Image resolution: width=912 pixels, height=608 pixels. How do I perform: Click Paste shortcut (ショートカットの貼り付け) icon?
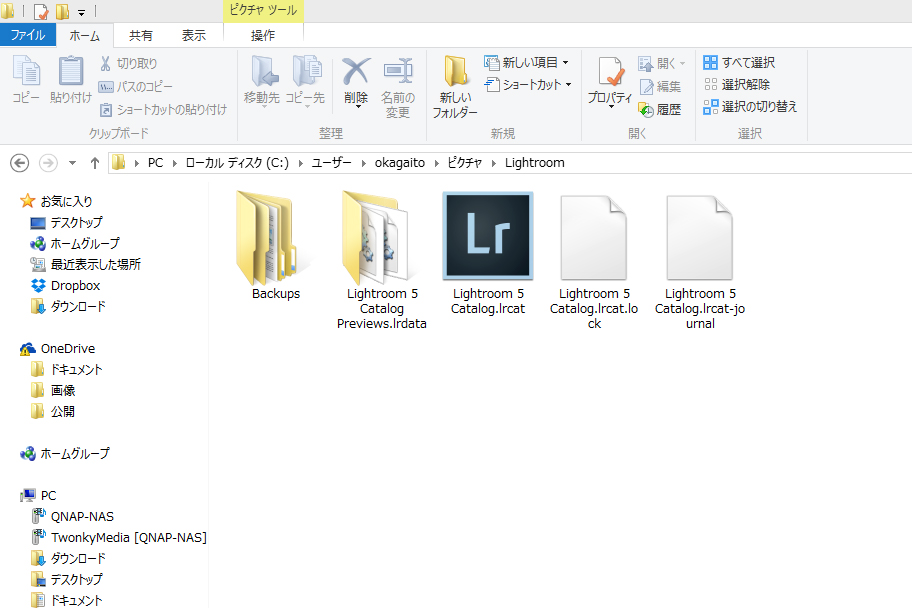[105, 109]
